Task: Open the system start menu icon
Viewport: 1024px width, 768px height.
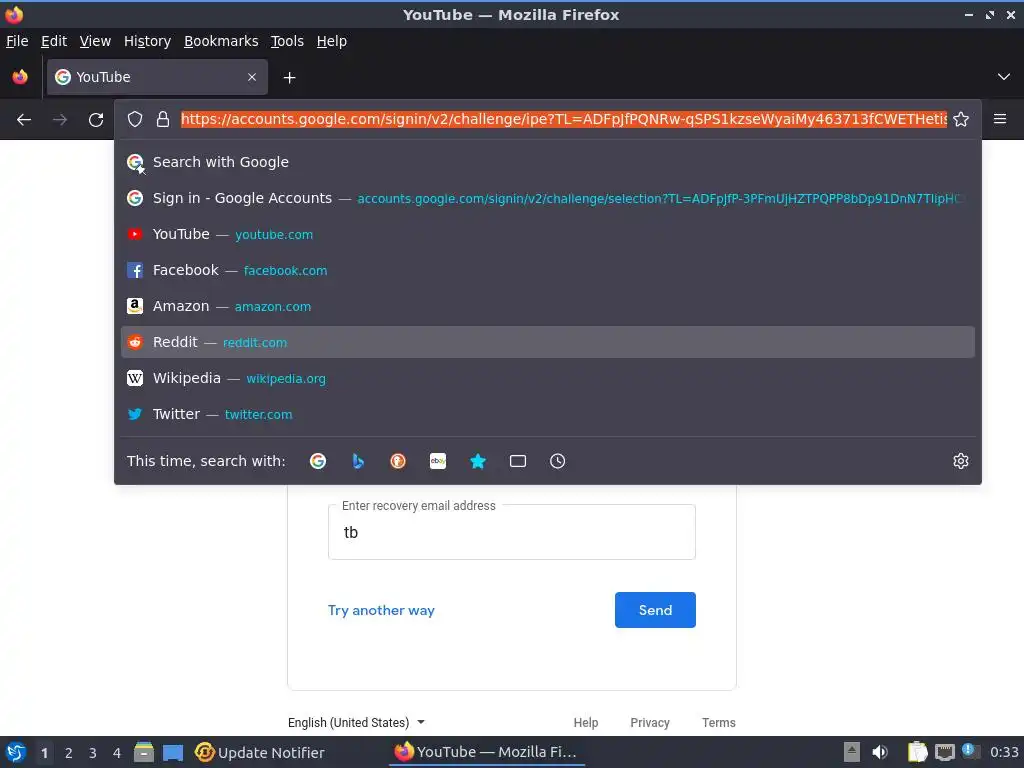Action: point(16,752)
